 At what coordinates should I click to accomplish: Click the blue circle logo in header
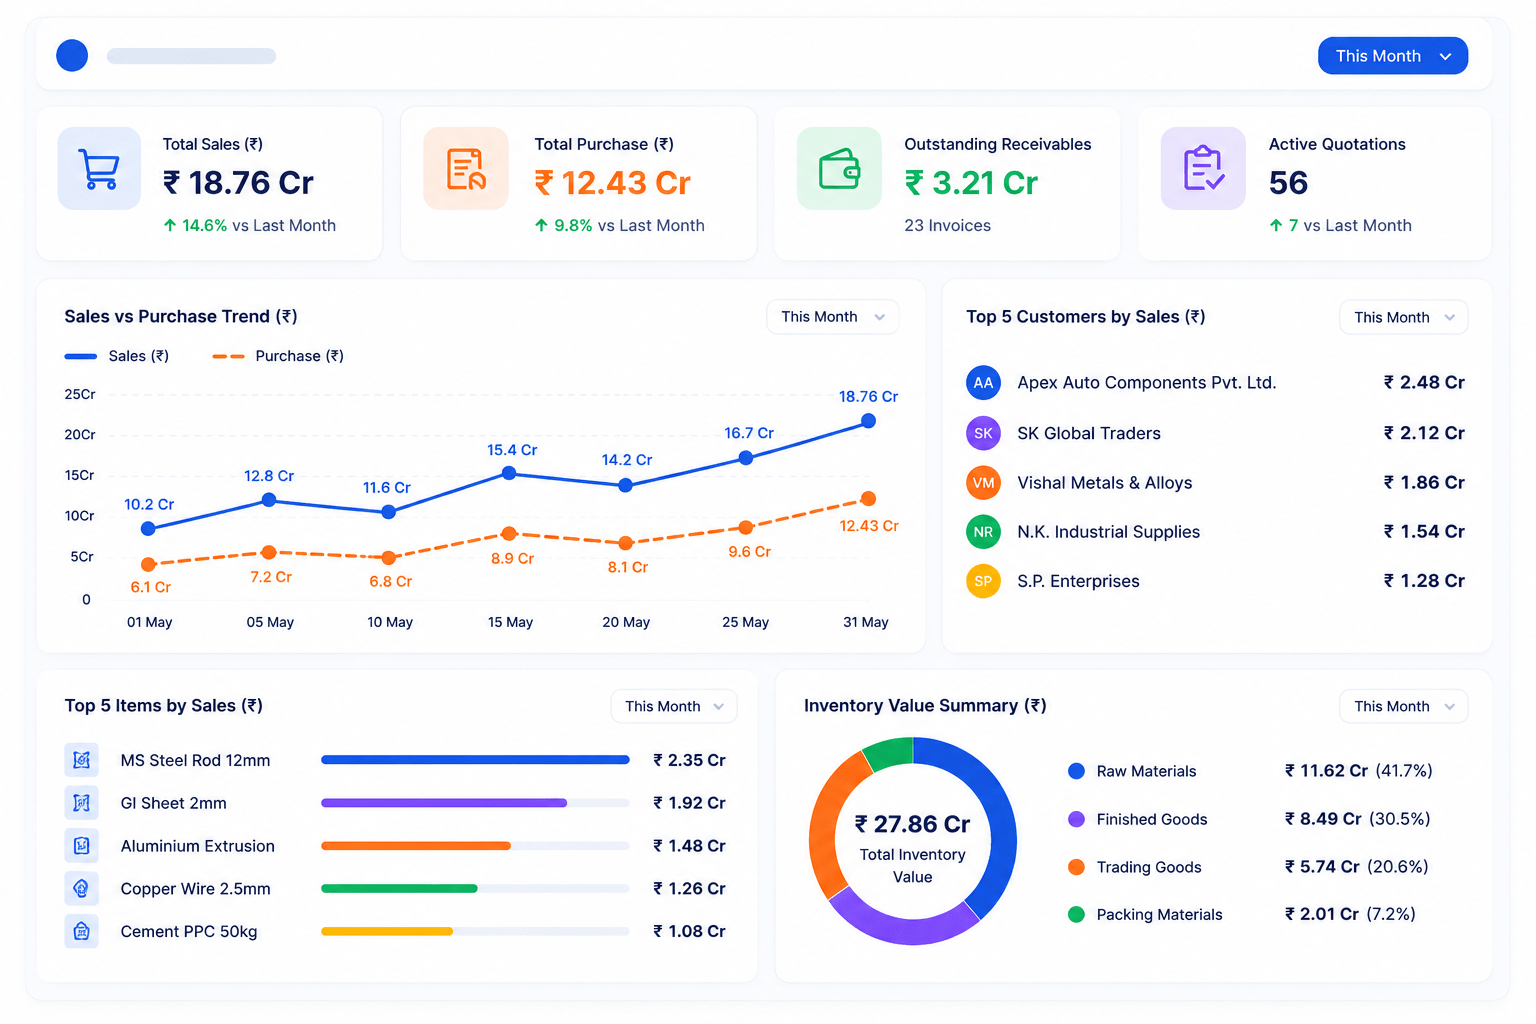(72, 55)
